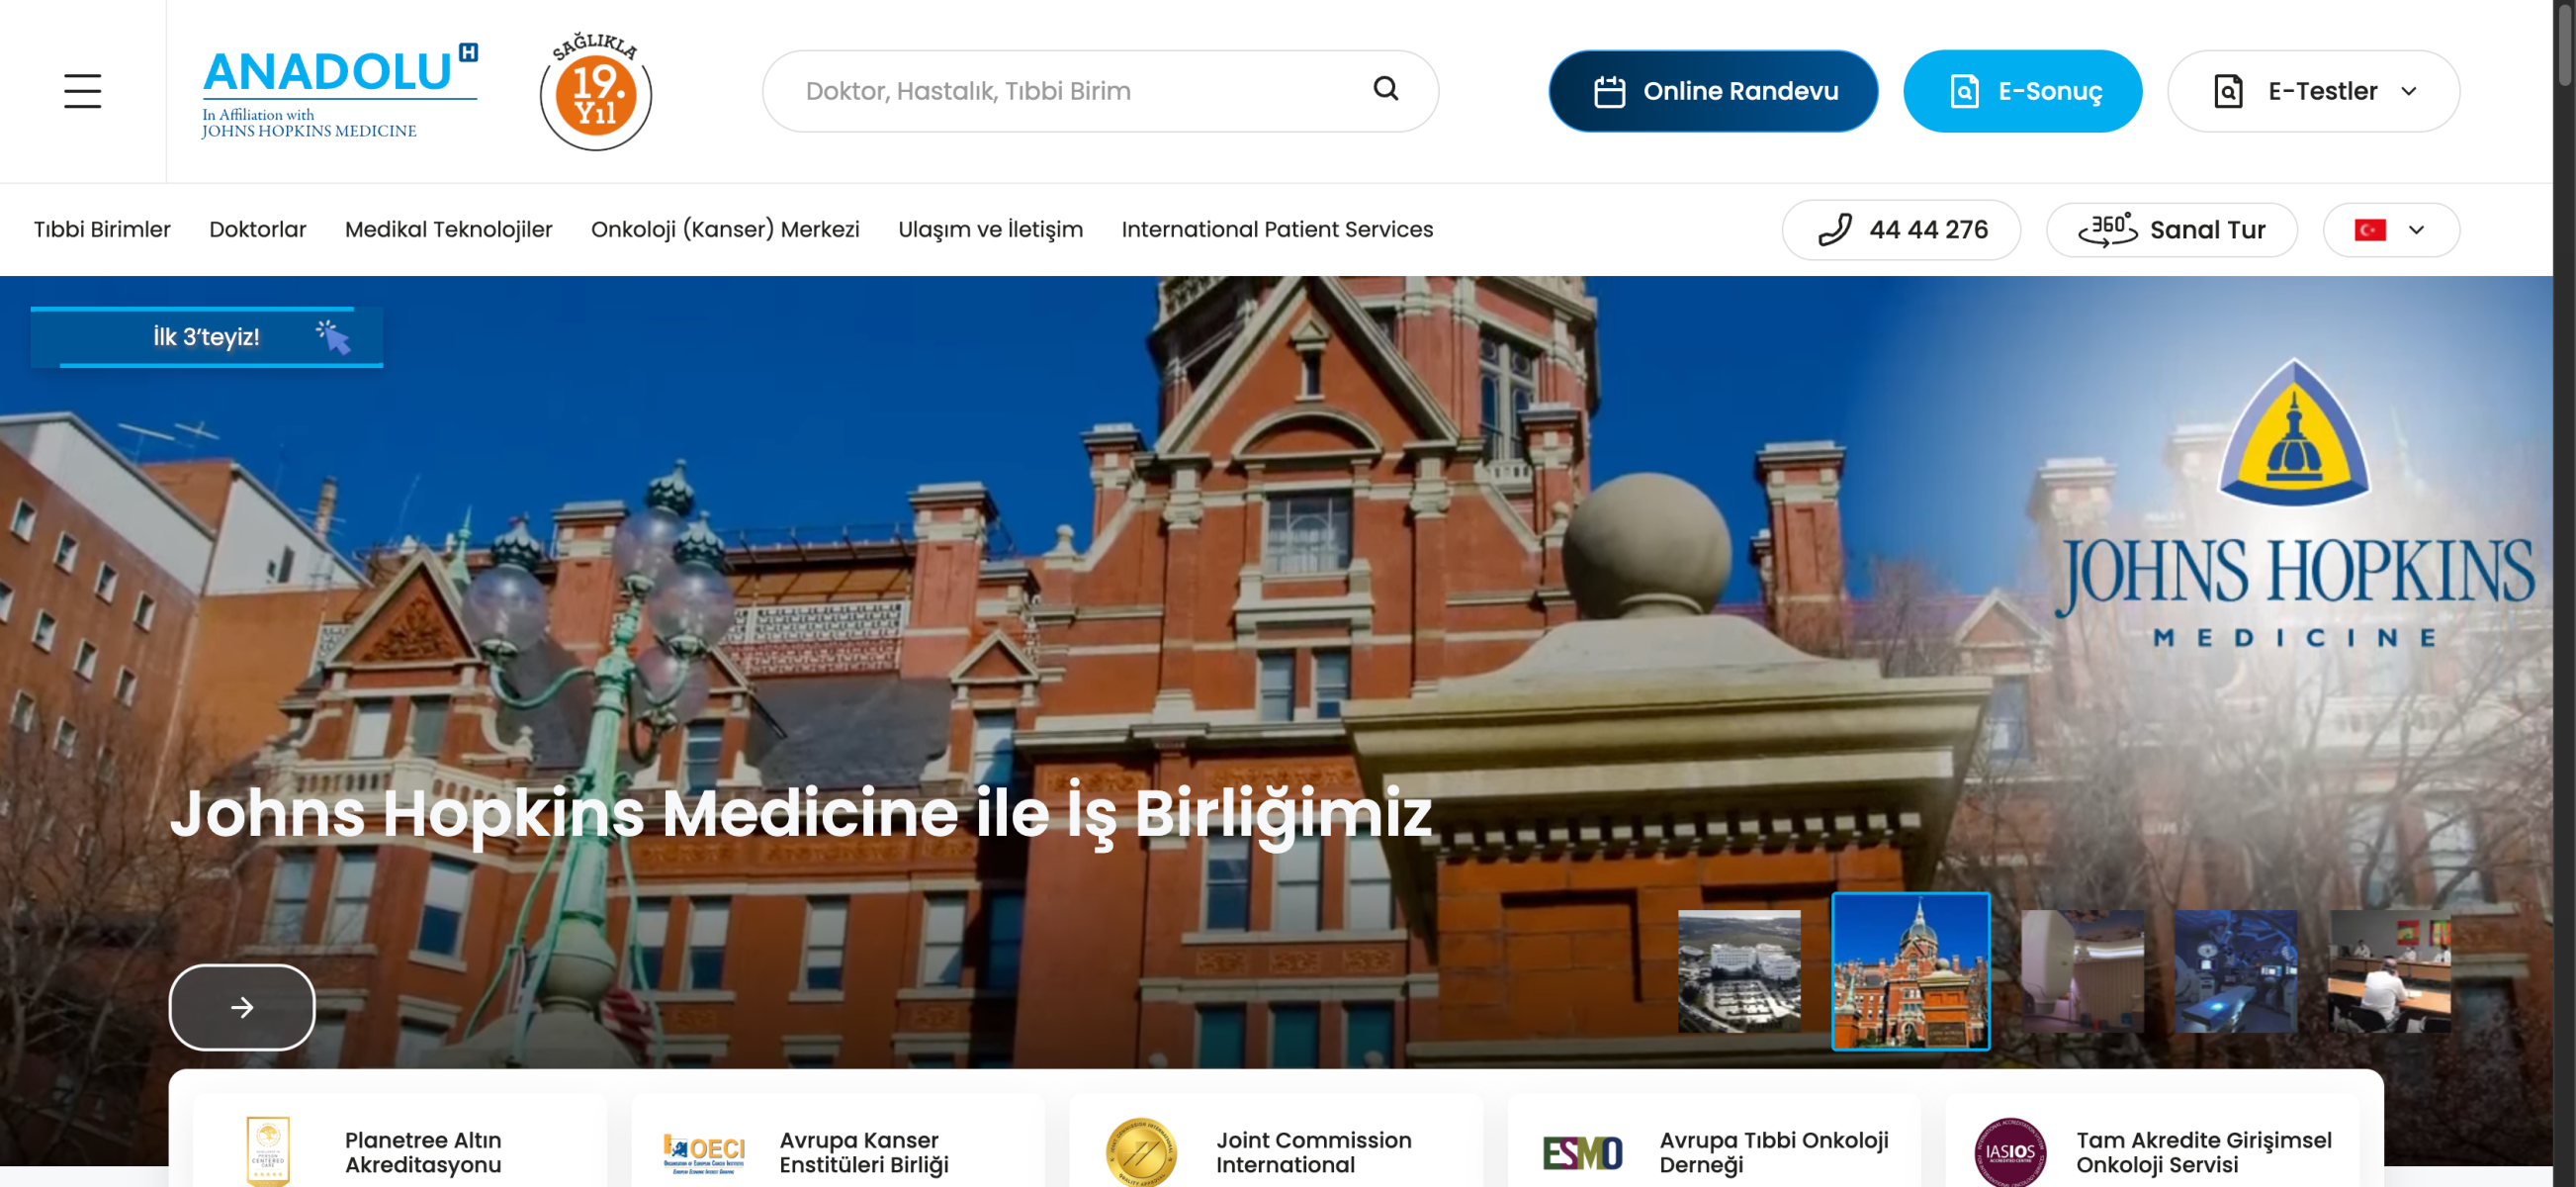Click the ESMO logo icon

pos(1581,1152)
